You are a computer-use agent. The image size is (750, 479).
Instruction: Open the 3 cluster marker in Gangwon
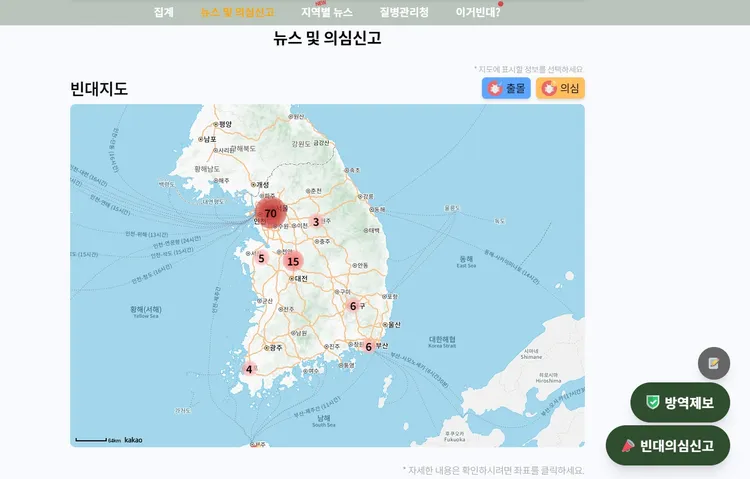pos(316,222)
